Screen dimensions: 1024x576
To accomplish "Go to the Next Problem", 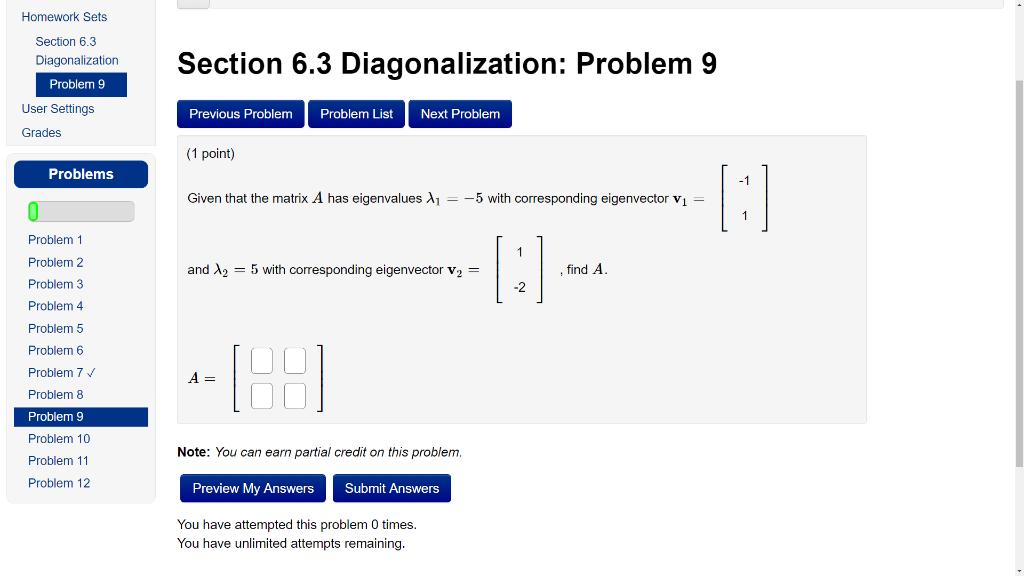I will [460, 114].
